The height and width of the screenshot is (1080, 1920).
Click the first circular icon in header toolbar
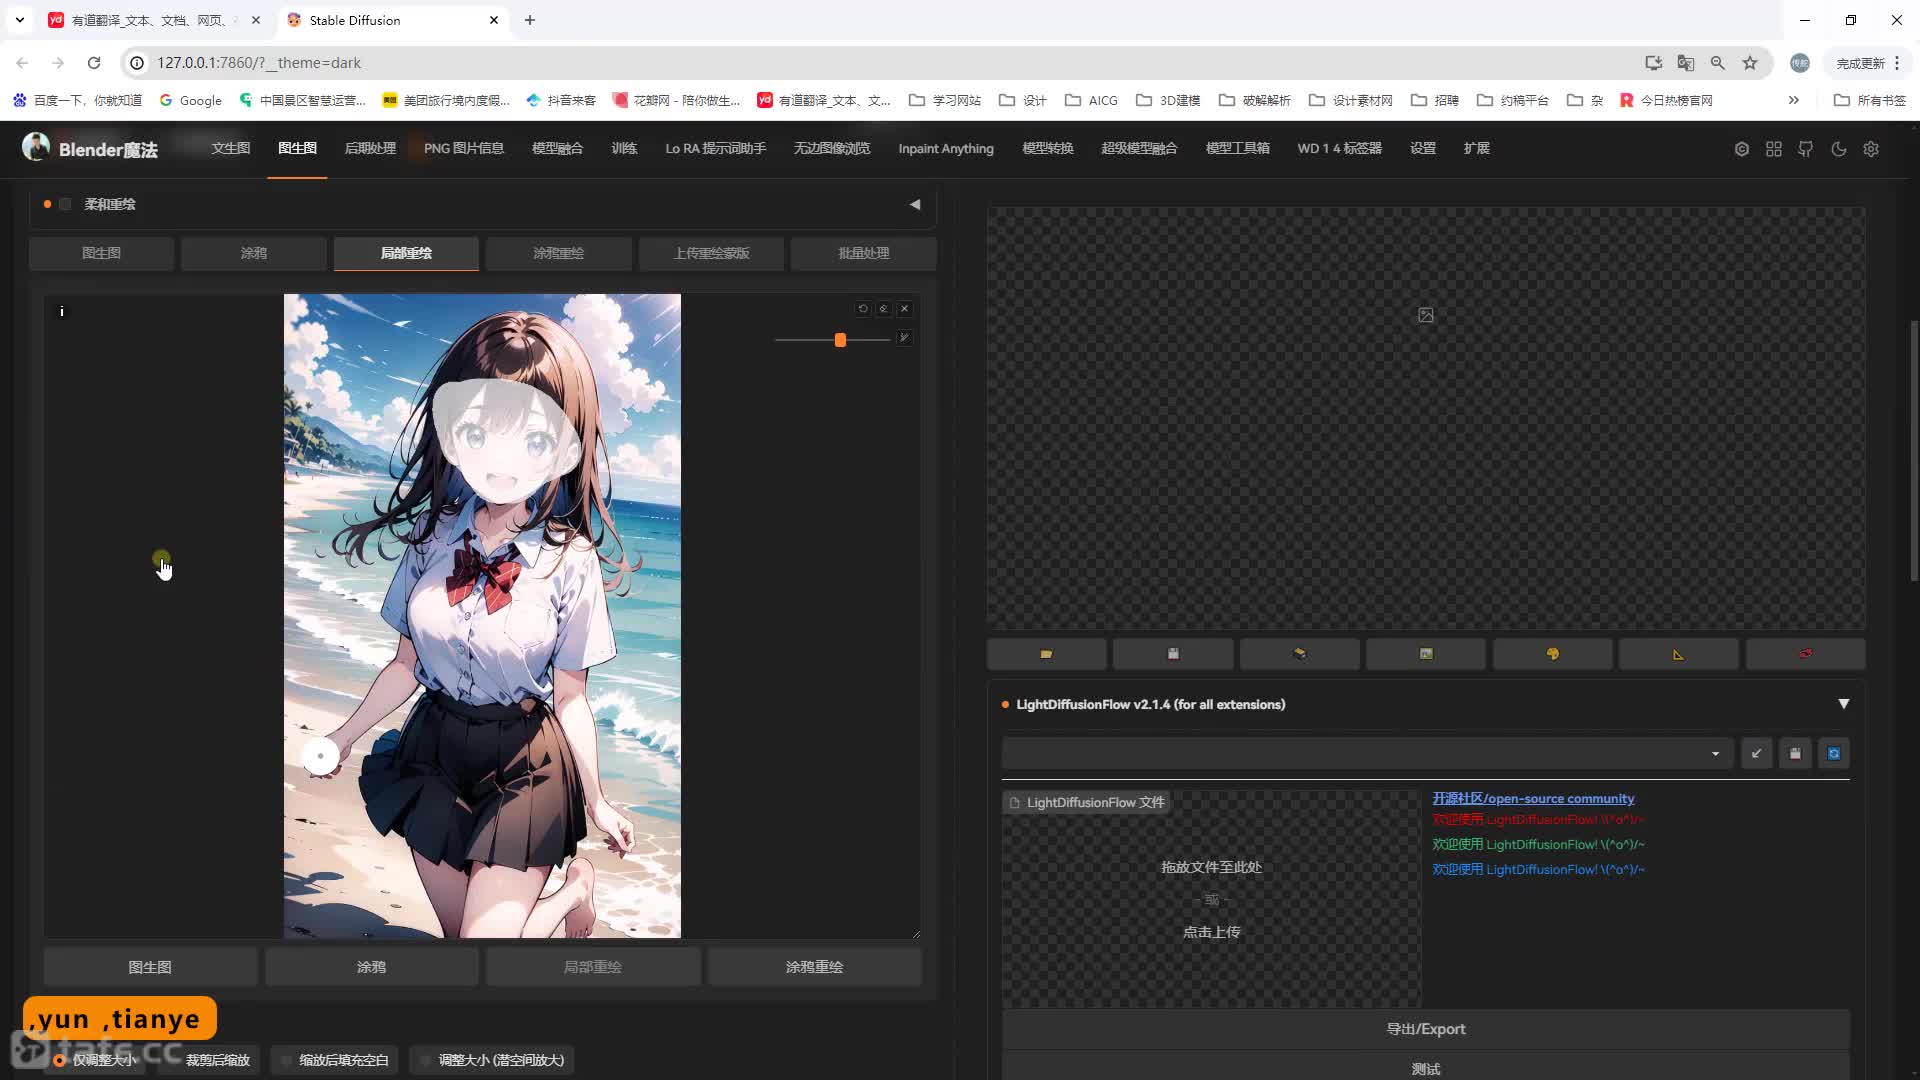coord(1742,149)
